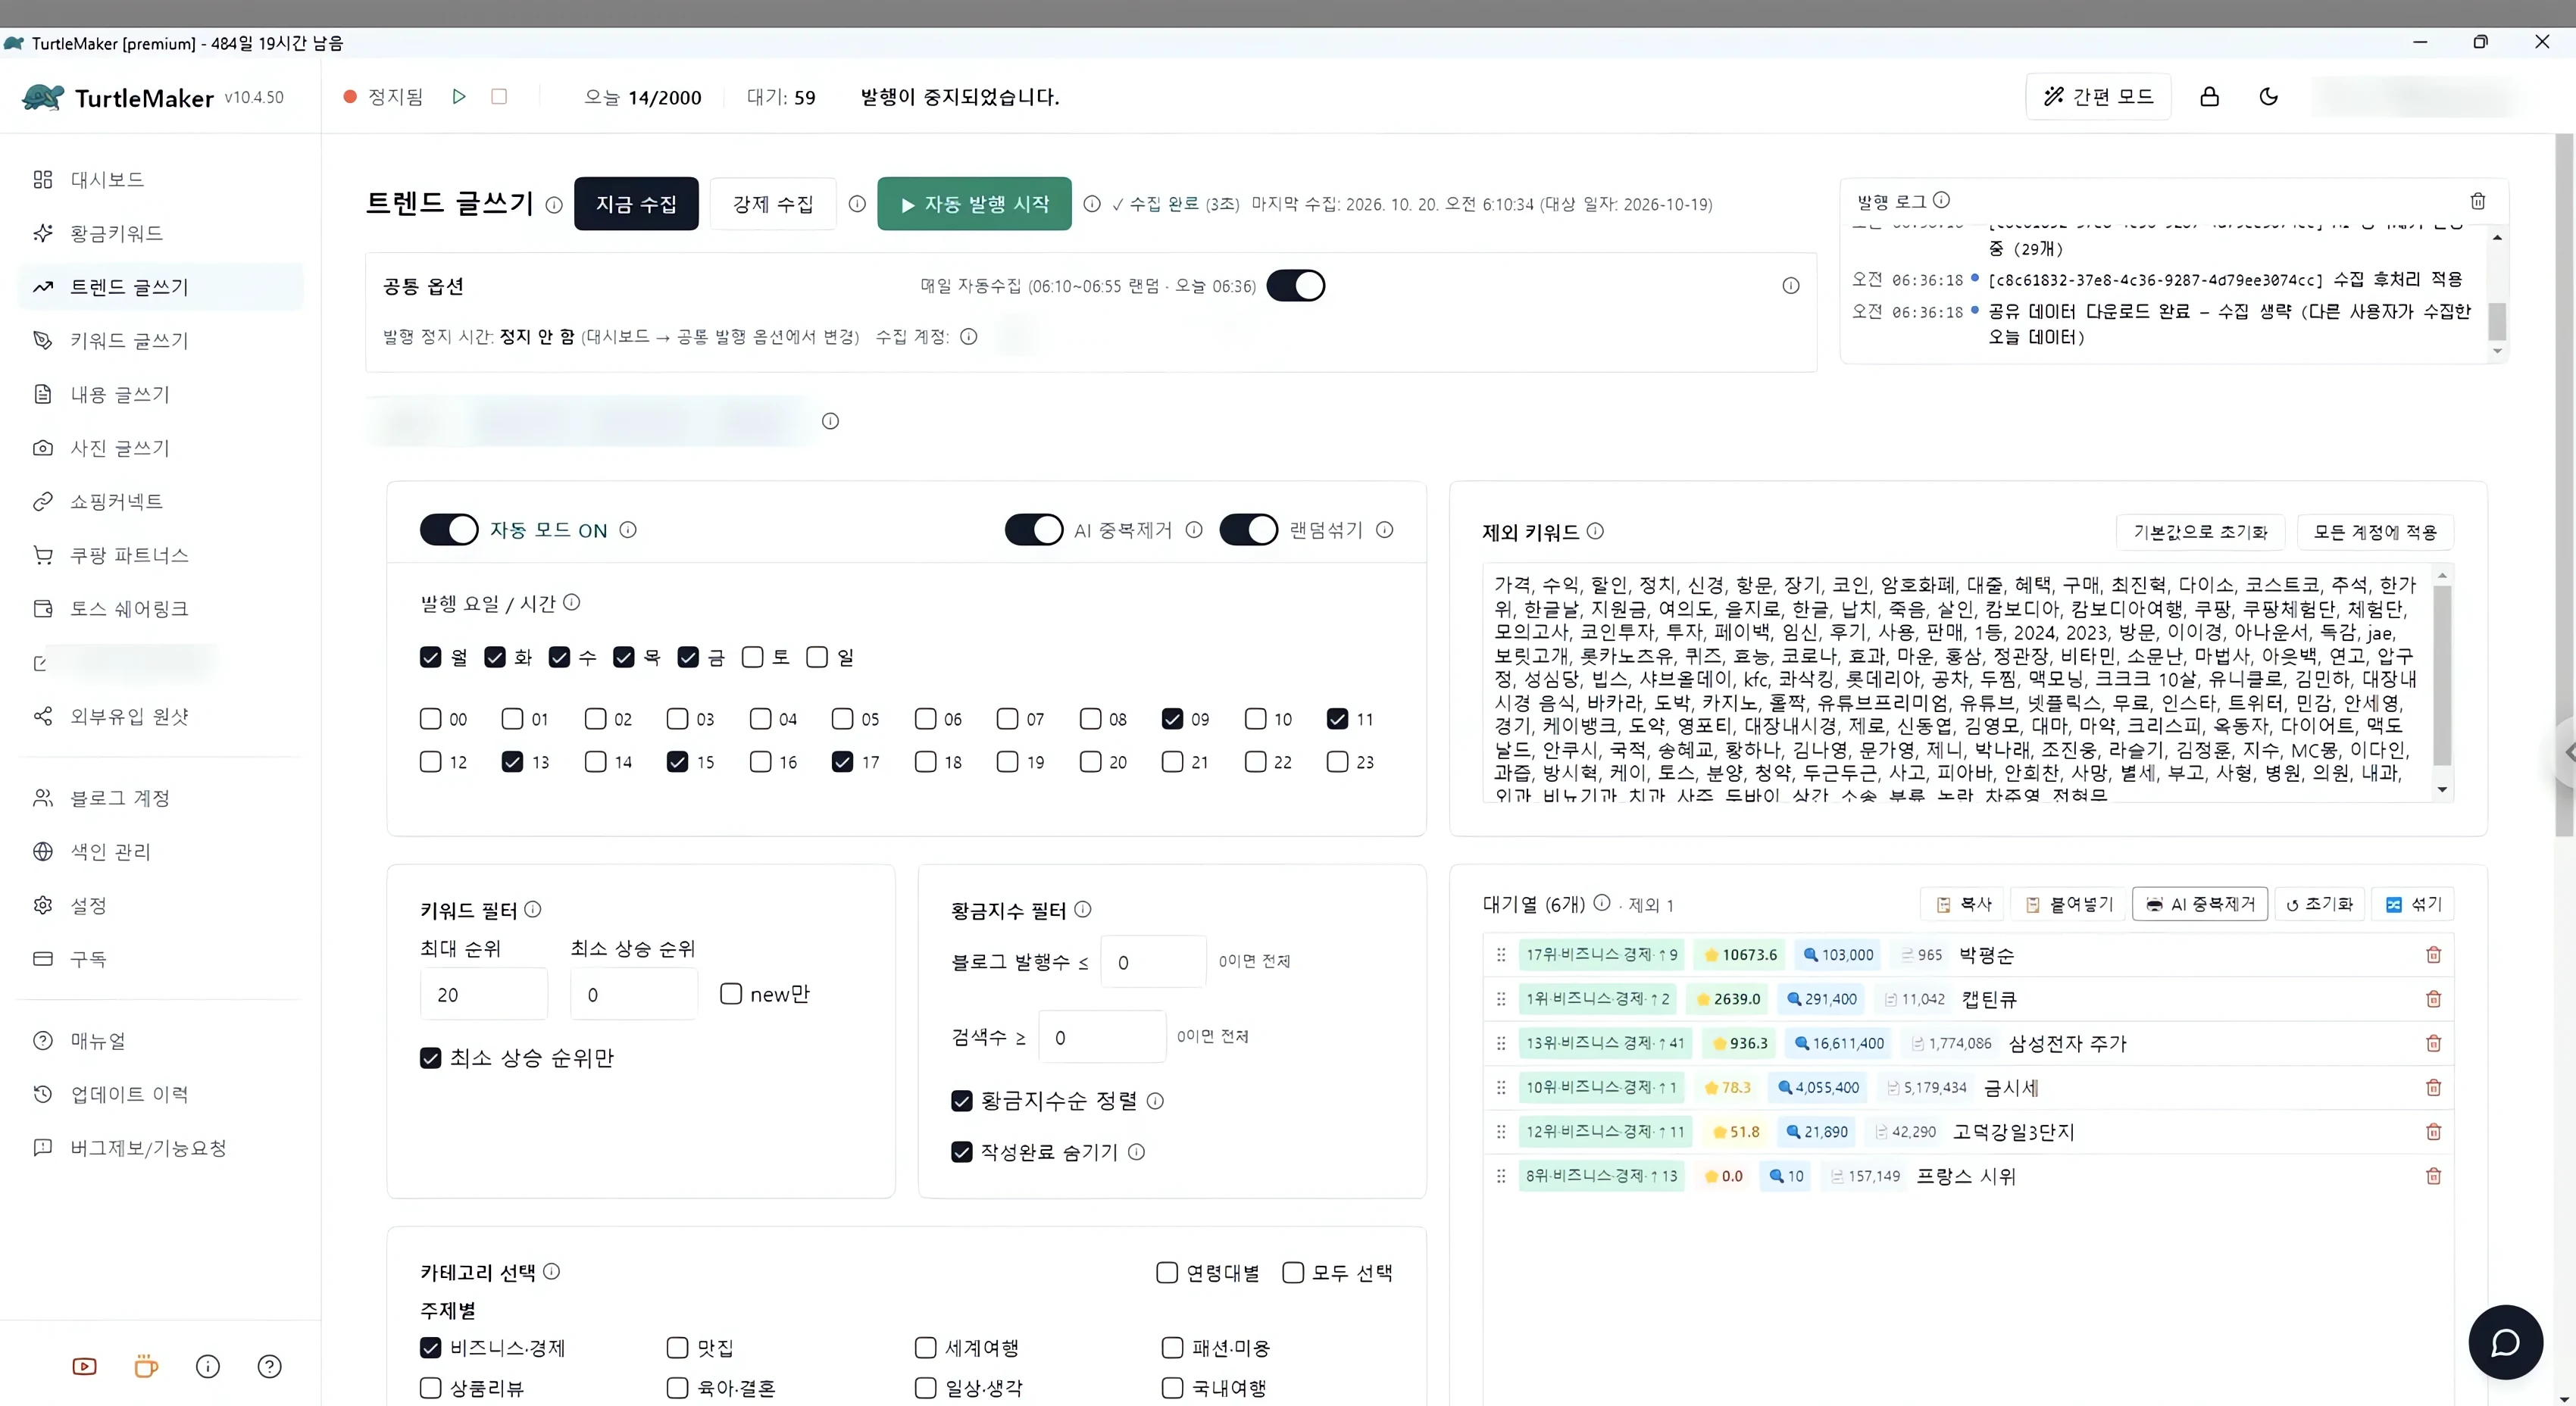Click the coffee cup icon in sidebar footer
This screenshot has height=1406, width=2576.
[146, 1366]
